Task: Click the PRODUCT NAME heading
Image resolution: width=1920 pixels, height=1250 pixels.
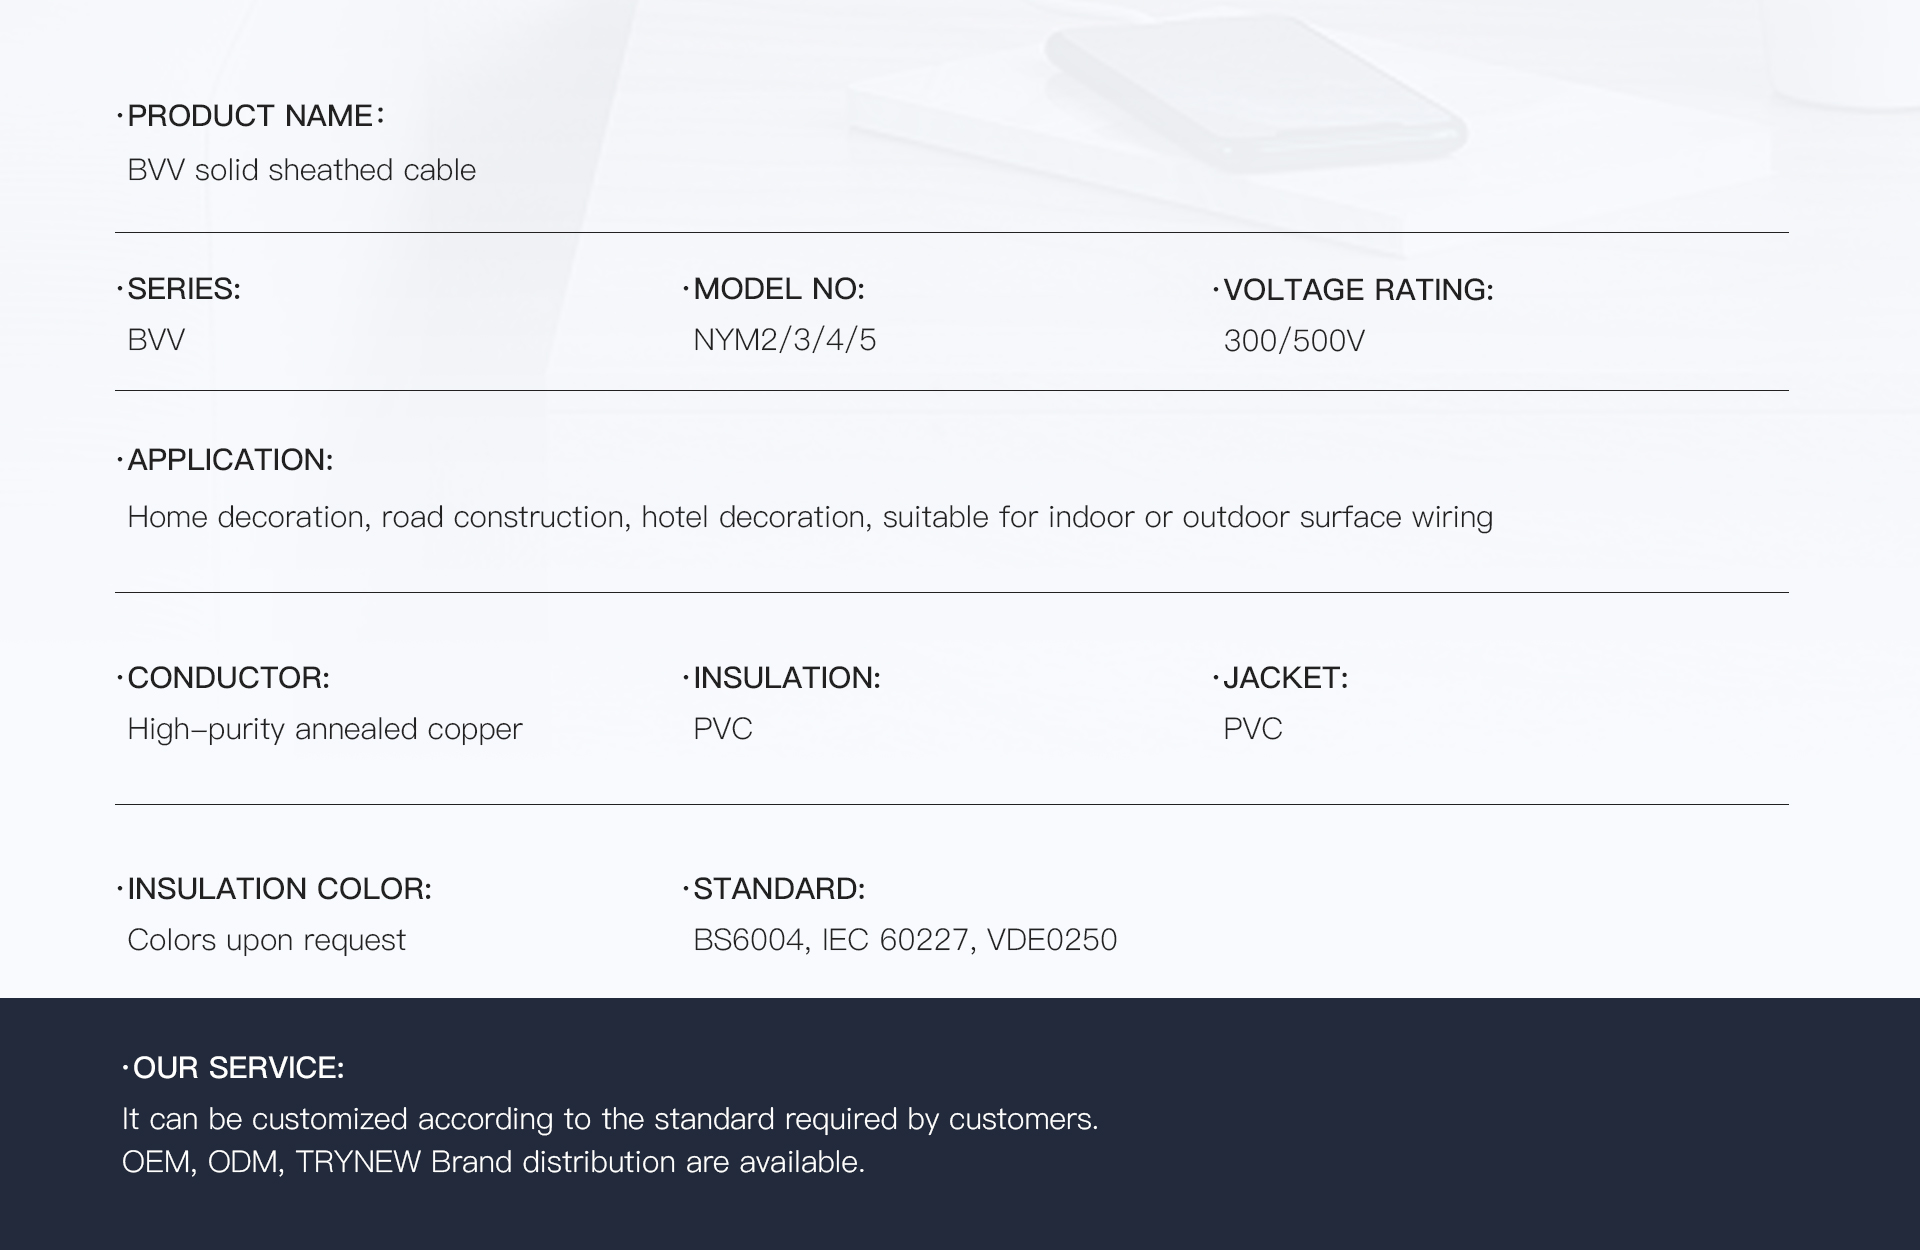Action: point(250,116)
